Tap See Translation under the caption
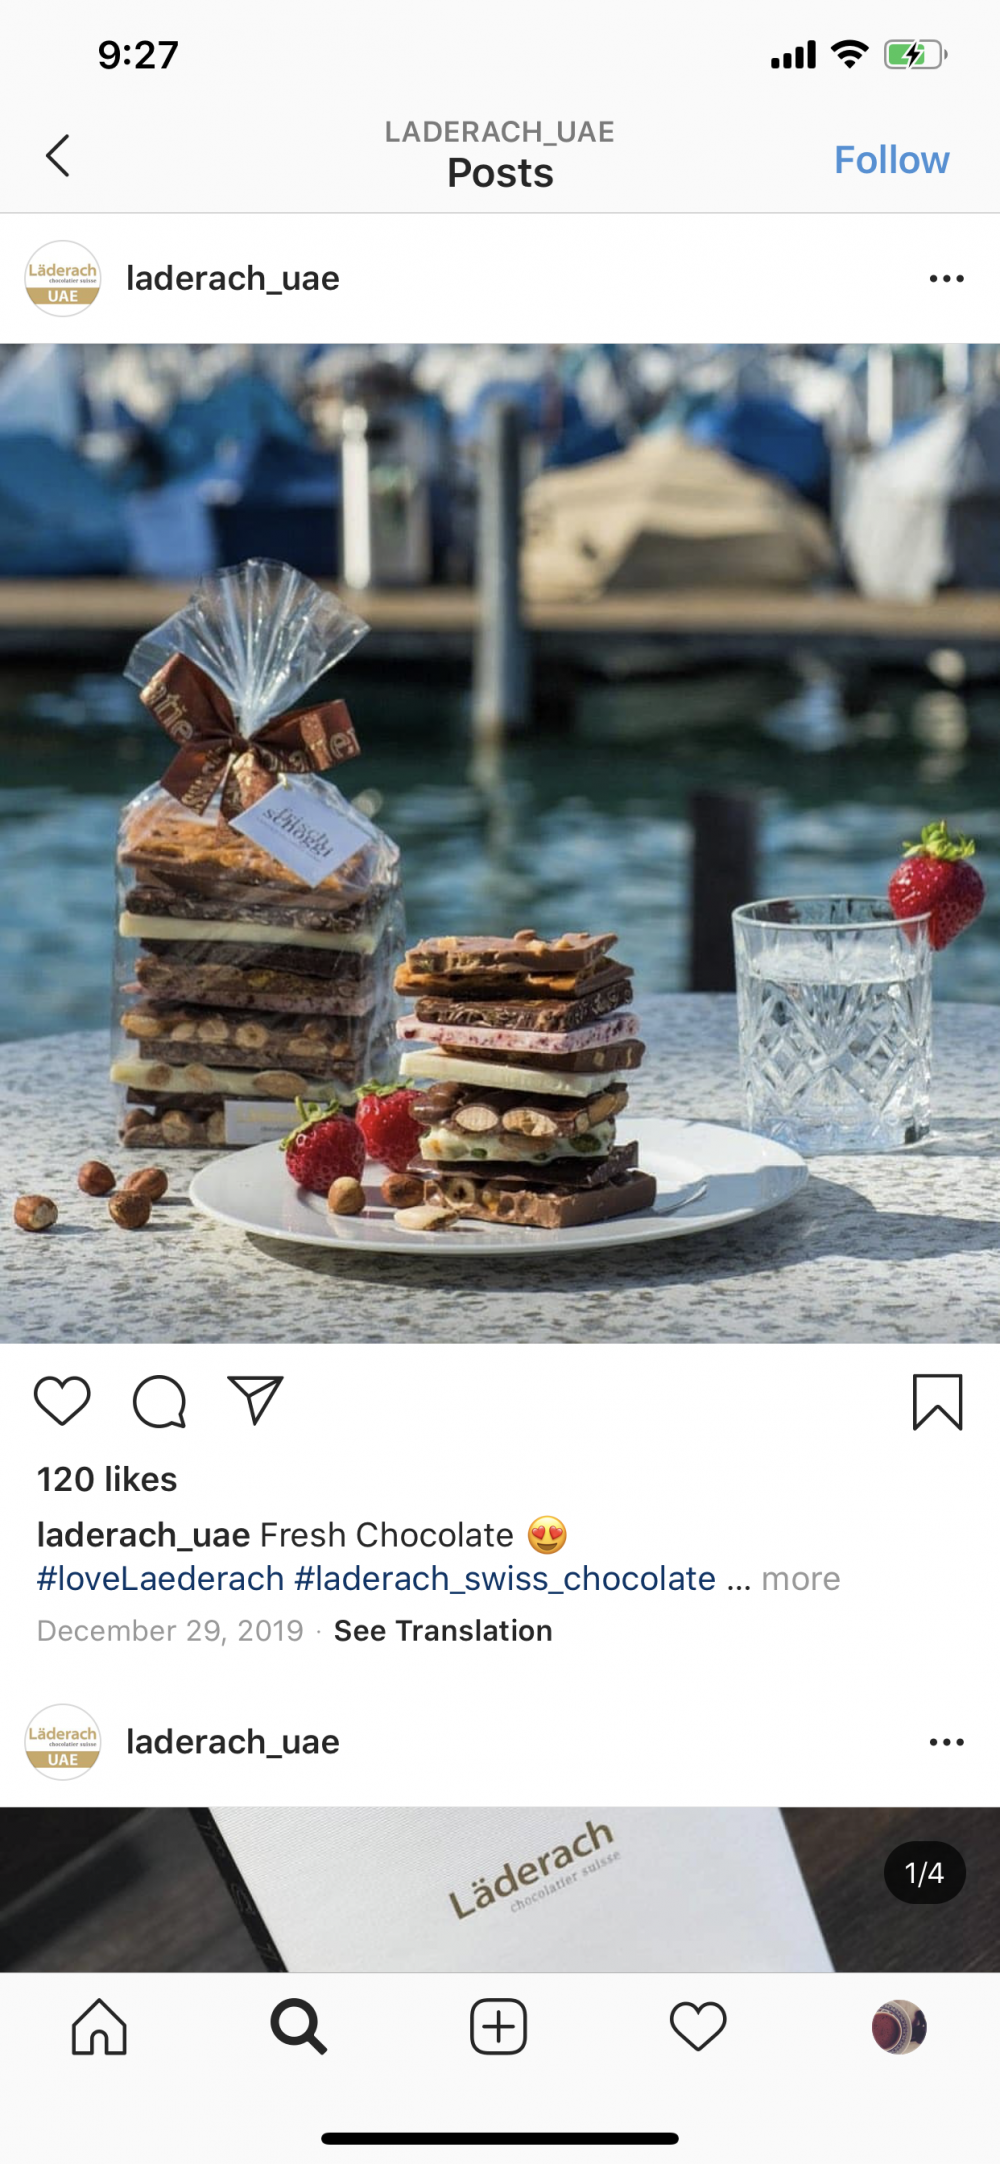This screenshot has width=1000, height=2164. point(443,1631)
